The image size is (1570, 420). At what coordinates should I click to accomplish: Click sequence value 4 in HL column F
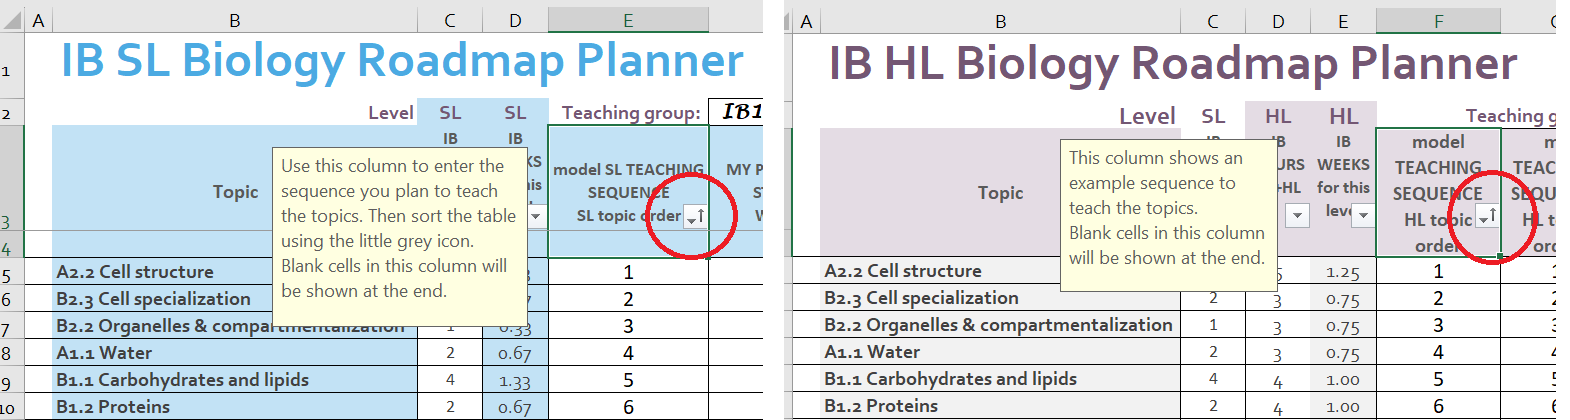(1438, 352)
